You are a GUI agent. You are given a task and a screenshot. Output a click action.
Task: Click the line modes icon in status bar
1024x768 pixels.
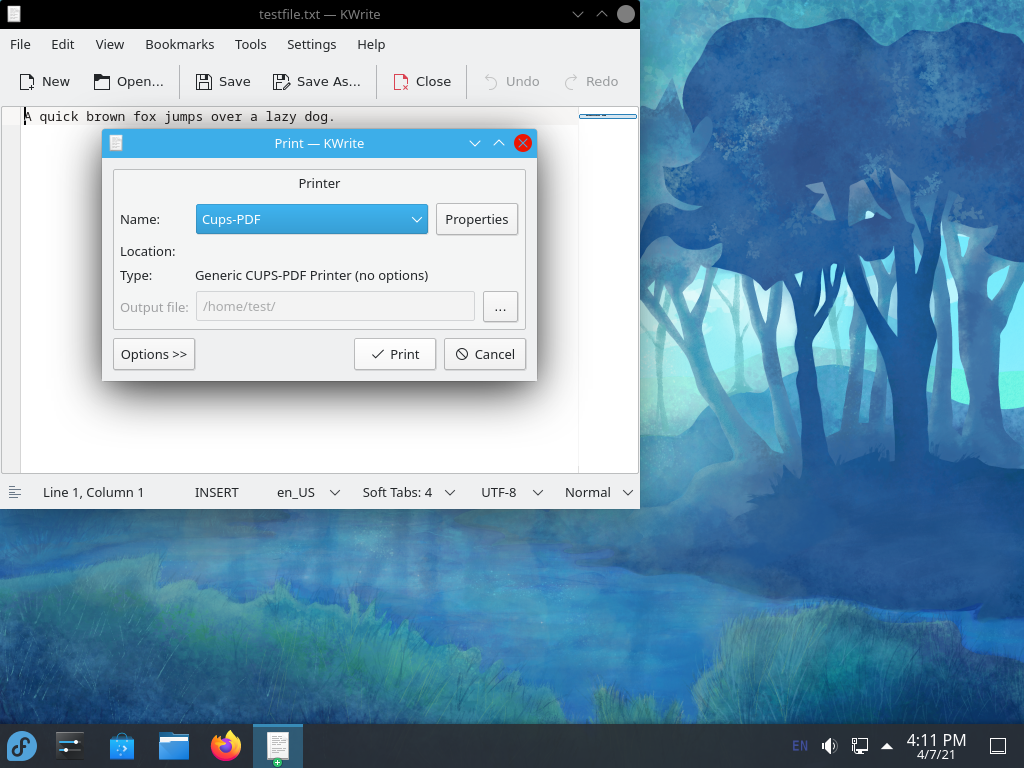[x=15, y=492]
